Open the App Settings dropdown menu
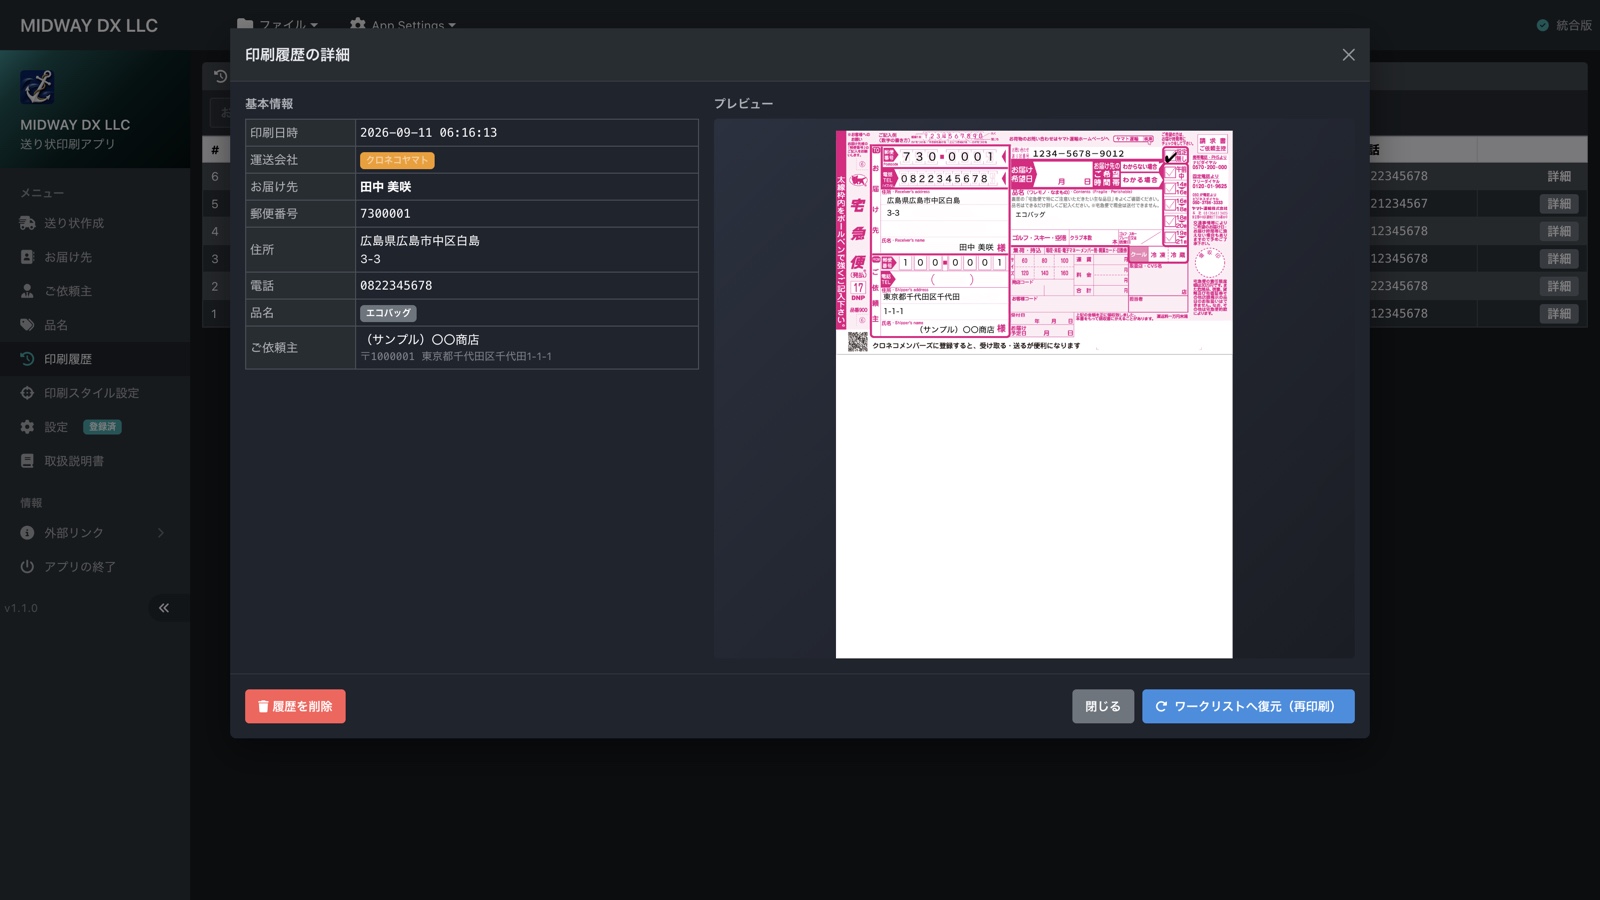 click(403, 25)
